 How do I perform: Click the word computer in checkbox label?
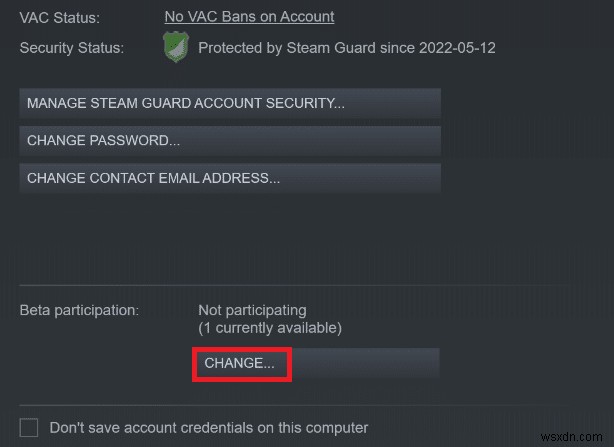[338, 427]
